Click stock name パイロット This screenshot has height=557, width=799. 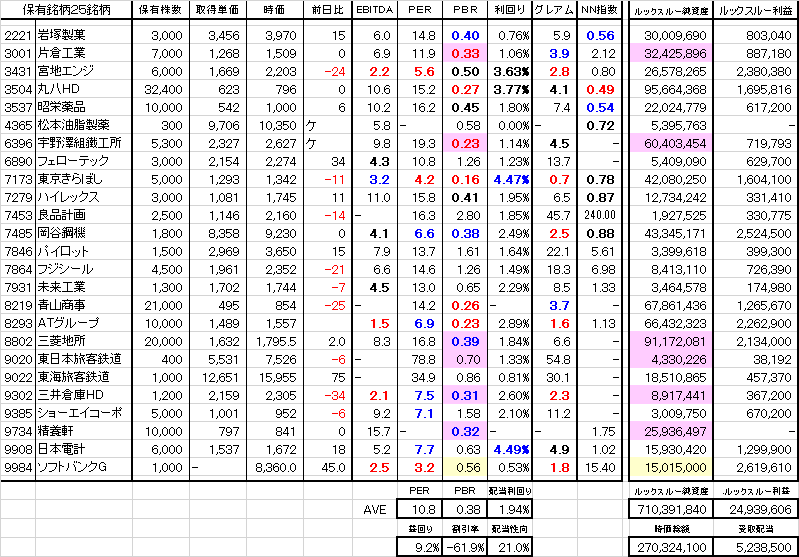click(63, 251)
